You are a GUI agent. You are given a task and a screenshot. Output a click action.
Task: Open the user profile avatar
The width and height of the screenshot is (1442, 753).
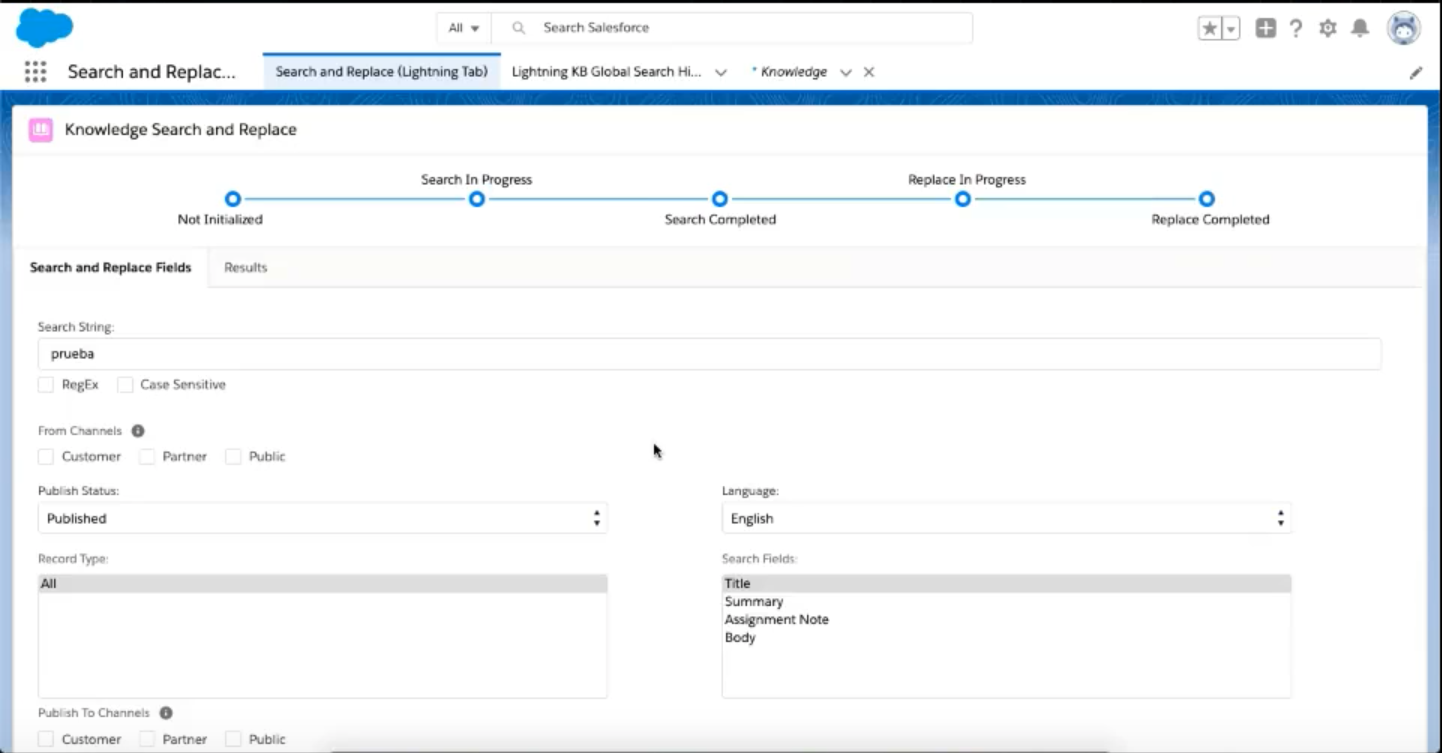[x=1404, y=28]
